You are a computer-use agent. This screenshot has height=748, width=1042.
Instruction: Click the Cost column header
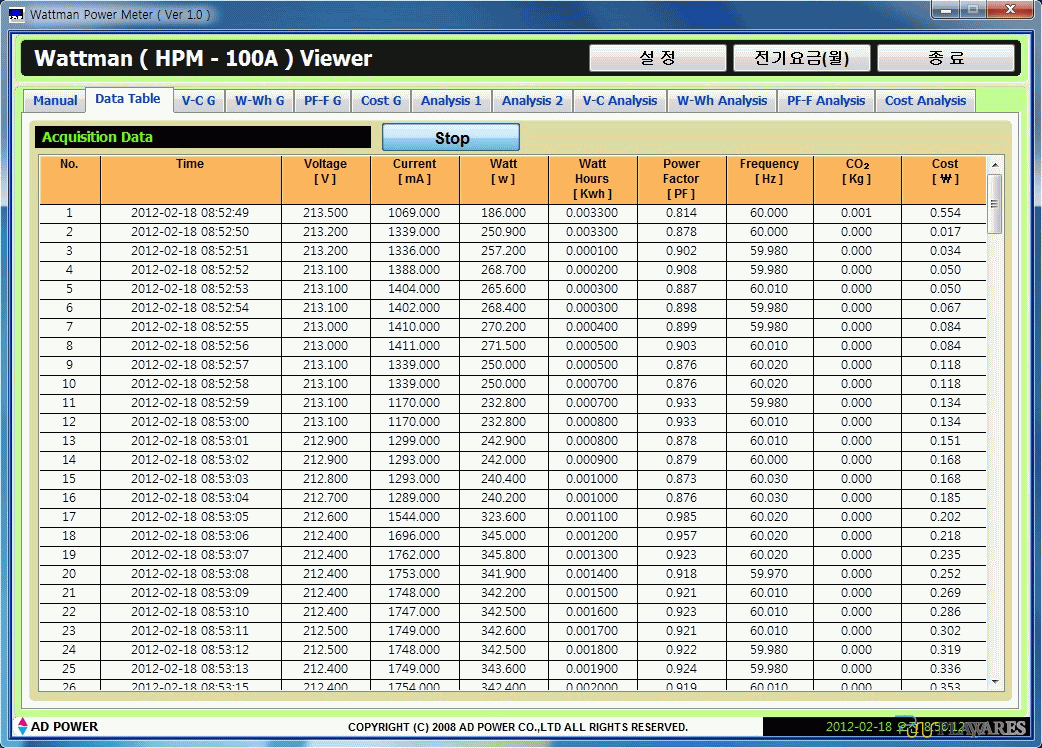pyautogui.click(x=944, y=179)
